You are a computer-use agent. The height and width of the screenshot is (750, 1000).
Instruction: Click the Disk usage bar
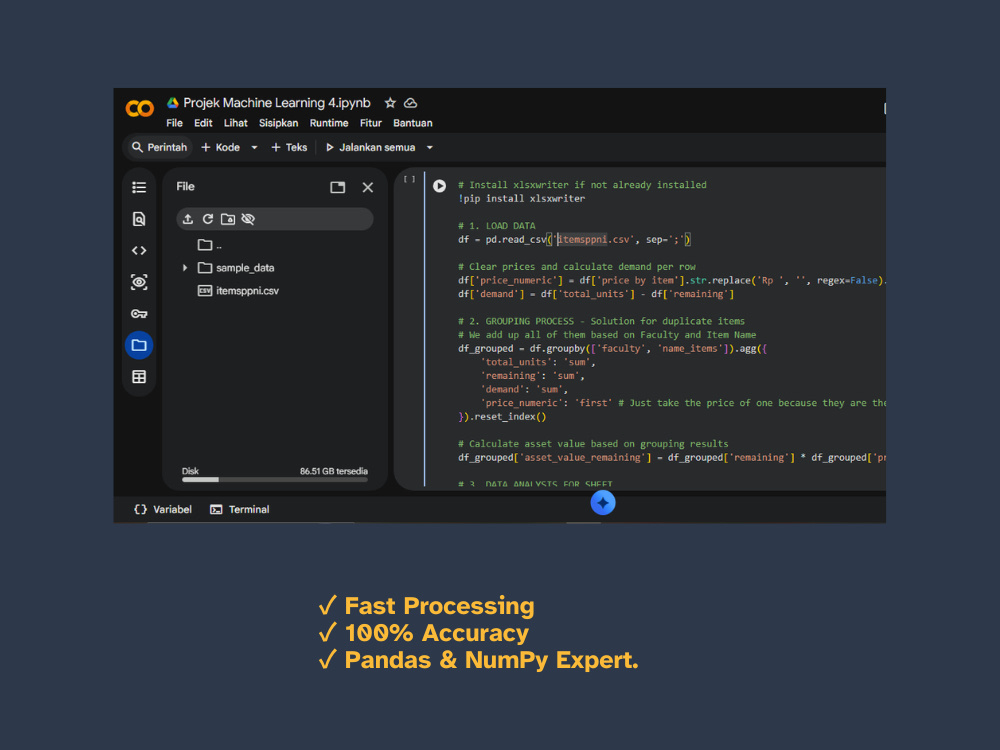(x=275, y=480)
